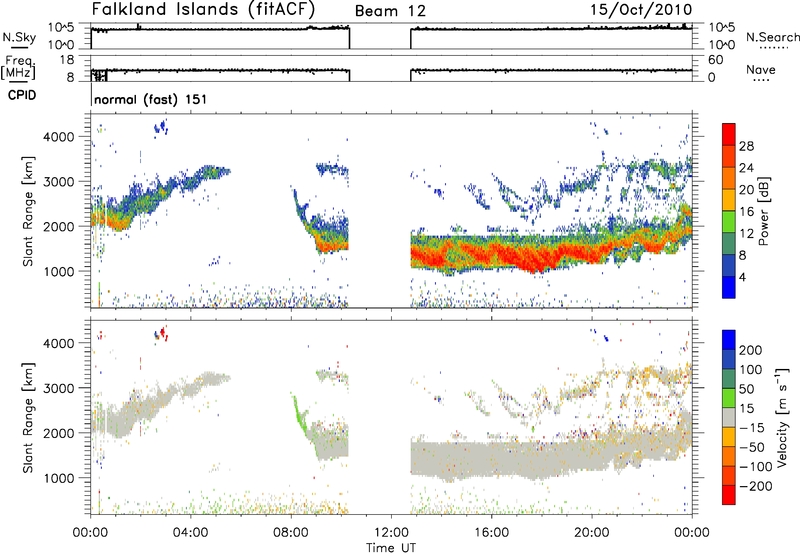Click the '60' tick on Nave axis
The width and height of the screenshot is (800, 554).
[x=715, y=60]
